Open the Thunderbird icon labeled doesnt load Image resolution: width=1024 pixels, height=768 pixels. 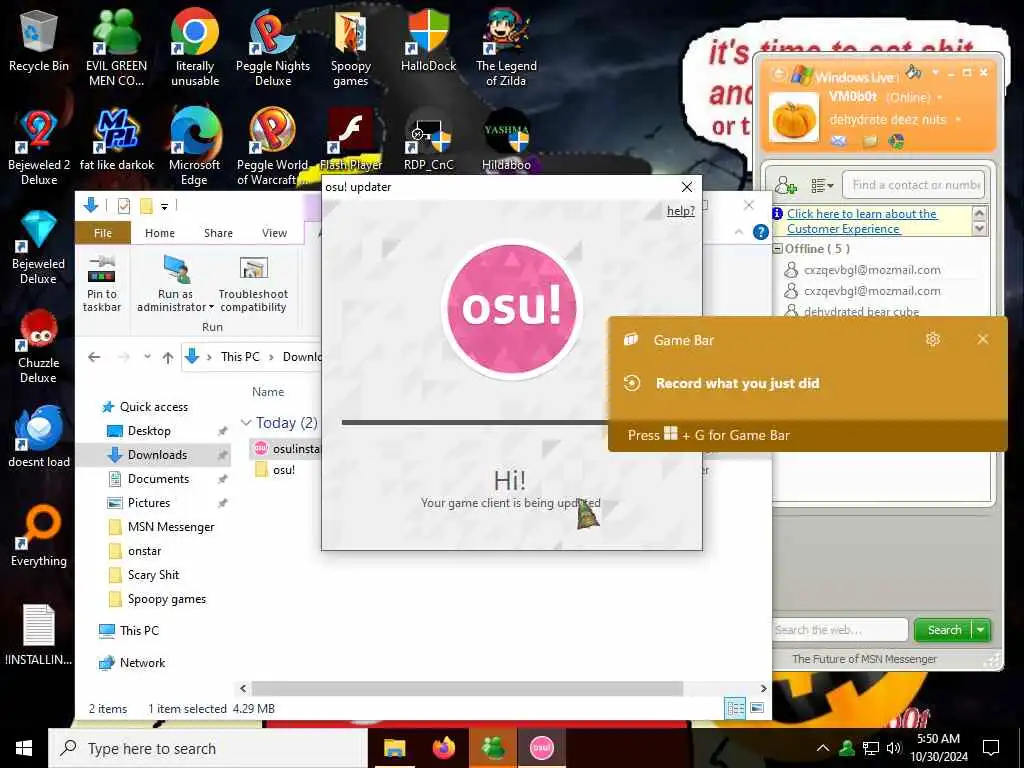[x=39, y=436]
